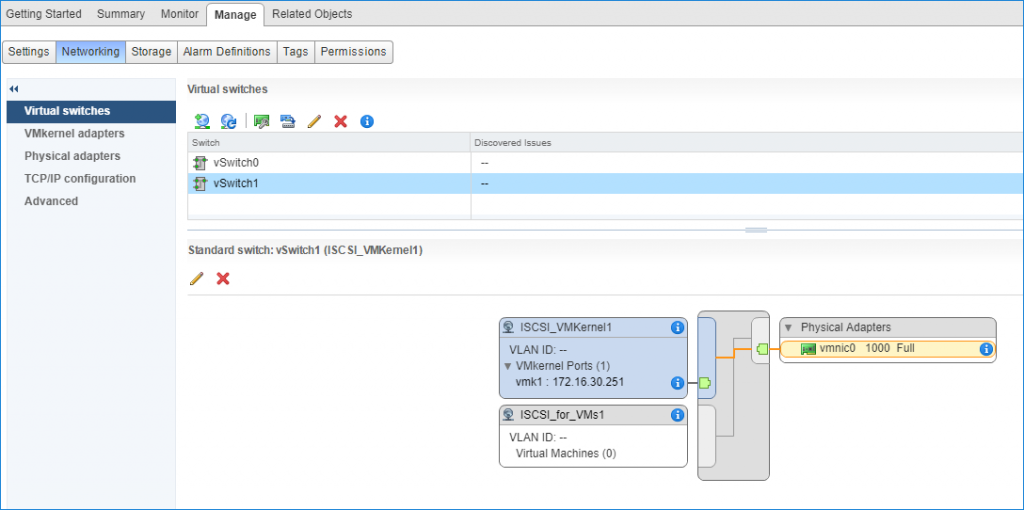The width and height of the screenshot is (1024, 510).
Task: Click the ISCSI_VMKernel1 port group title
Action: tap(566, 327)
